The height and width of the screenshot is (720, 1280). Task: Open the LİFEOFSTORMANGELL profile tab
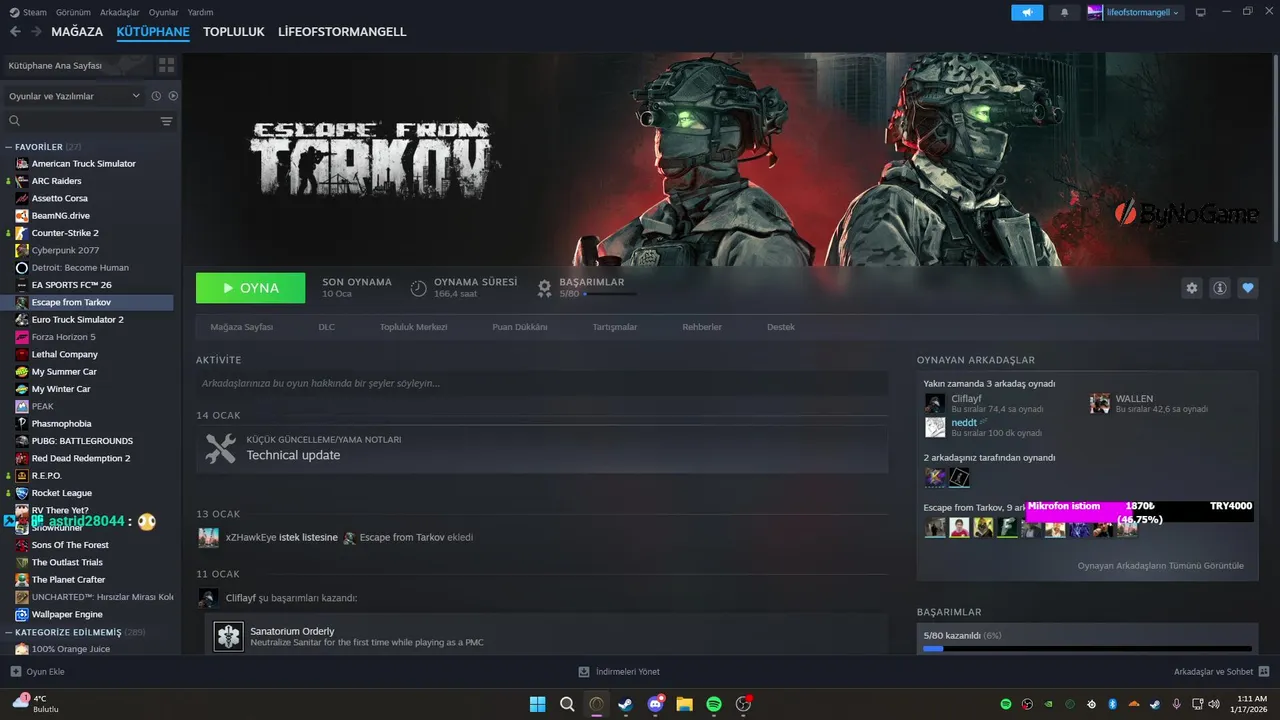point(342,32)
